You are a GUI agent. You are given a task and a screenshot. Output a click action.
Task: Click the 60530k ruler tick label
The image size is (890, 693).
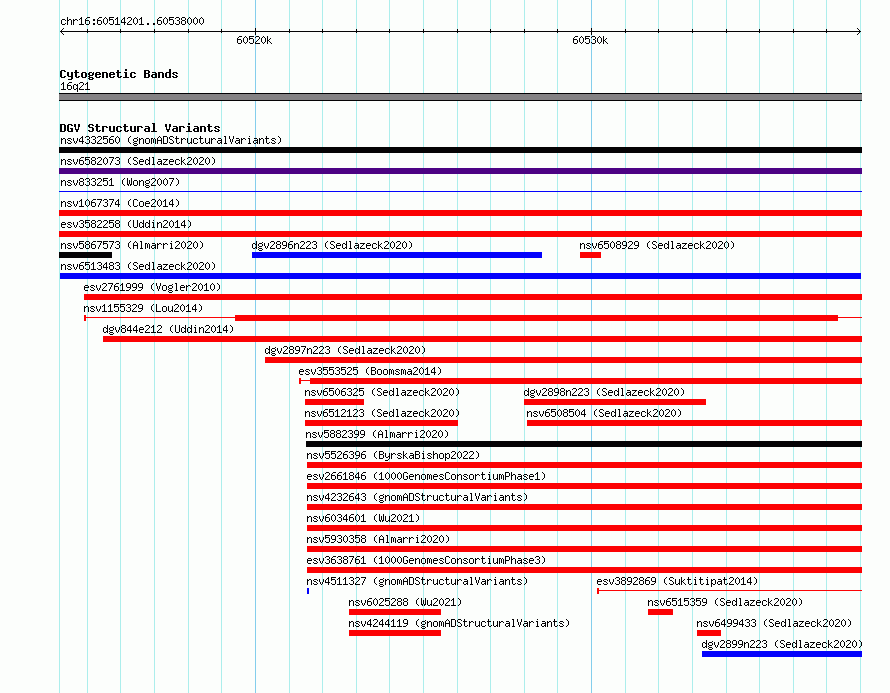click(590, 40)
